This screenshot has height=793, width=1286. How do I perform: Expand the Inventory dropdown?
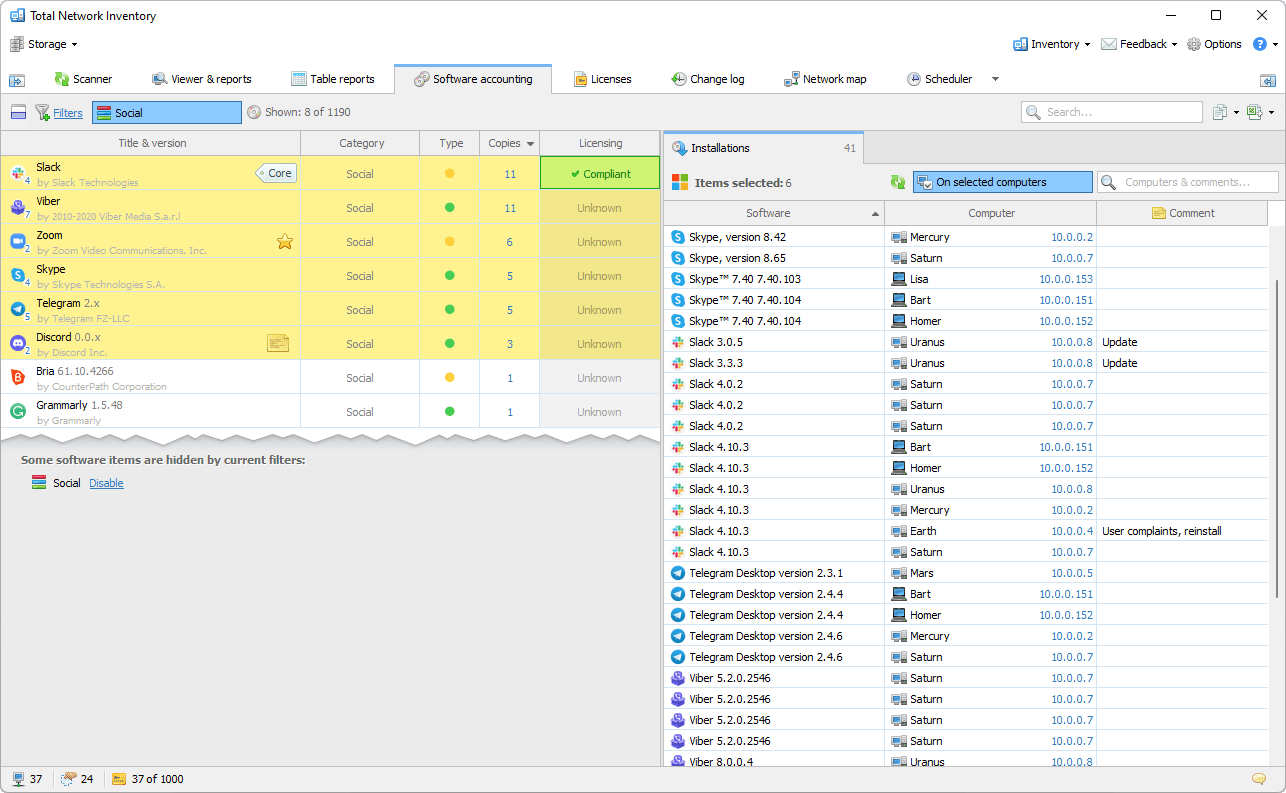(x=1053, y=44)
